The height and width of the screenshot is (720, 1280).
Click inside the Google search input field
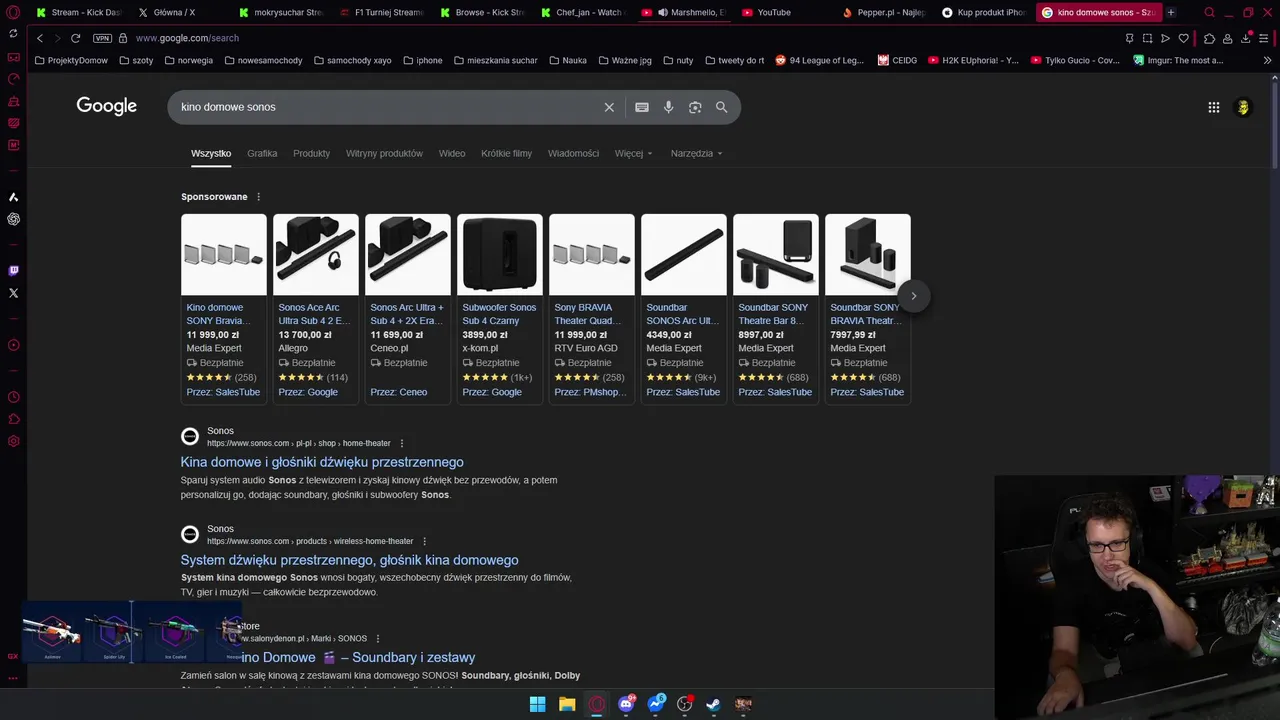[385, 107]
